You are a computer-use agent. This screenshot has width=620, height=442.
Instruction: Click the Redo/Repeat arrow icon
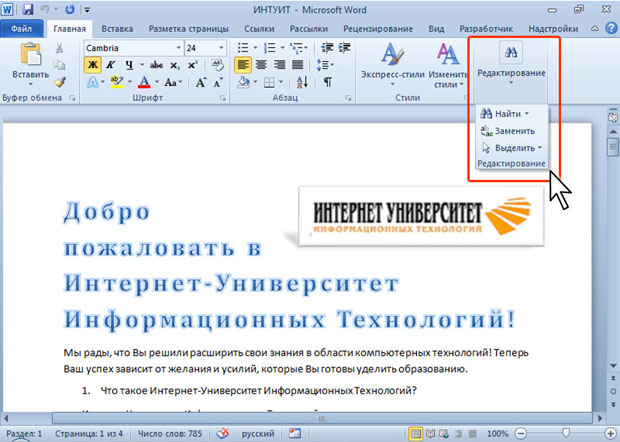click(x=70, y=9)
